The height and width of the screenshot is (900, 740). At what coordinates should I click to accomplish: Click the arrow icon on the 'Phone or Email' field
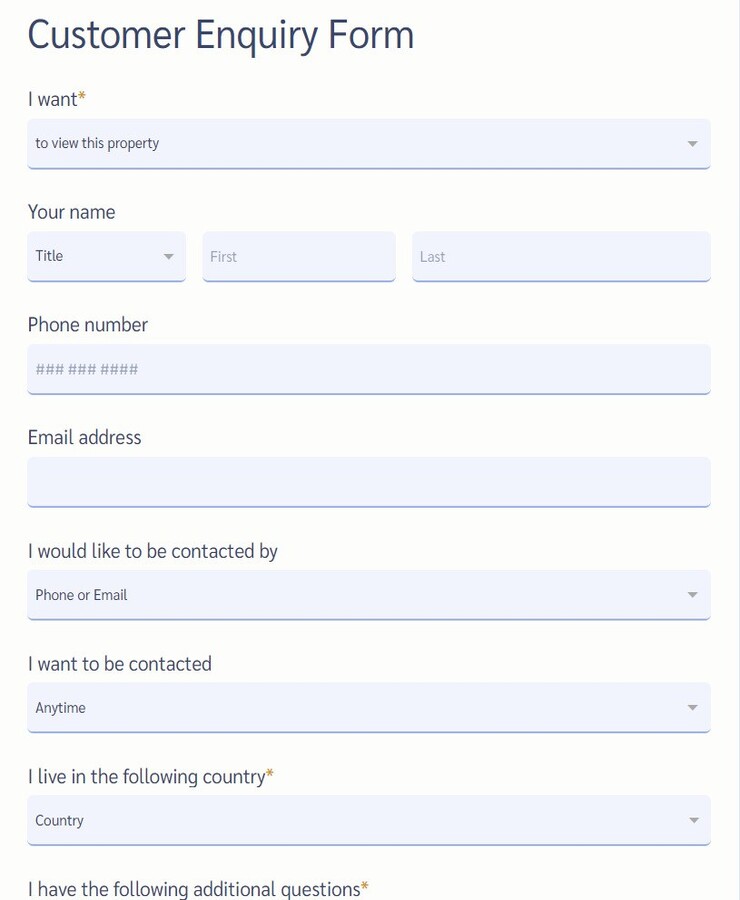click(693, 594)
